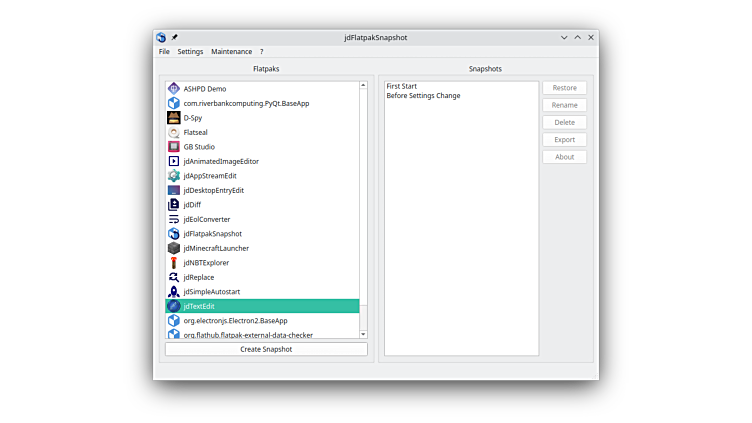This screenshot has width=752, height=423.
Task: Select the jdMinecraftLauncher block icon
Action: [173, 248]
